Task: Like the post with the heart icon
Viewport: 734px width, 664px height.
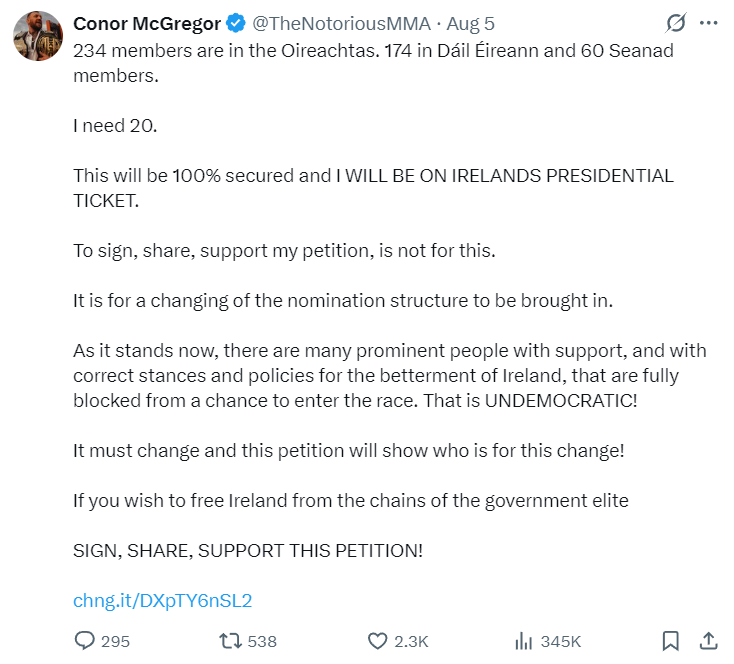Action: pyautogui.click(x=378, y=641)
